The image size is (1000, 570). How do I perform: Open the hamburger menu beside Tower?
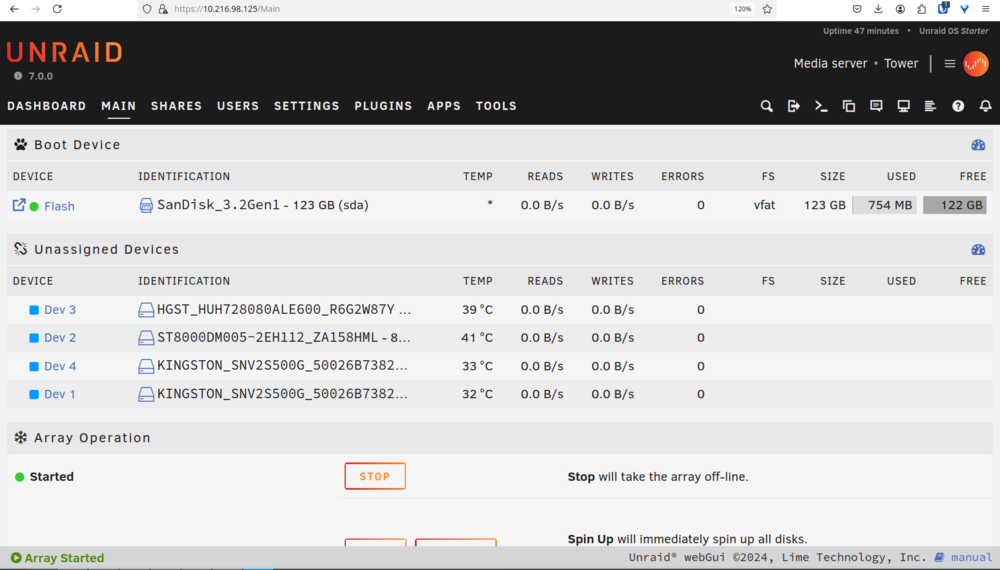coord(950,64)
